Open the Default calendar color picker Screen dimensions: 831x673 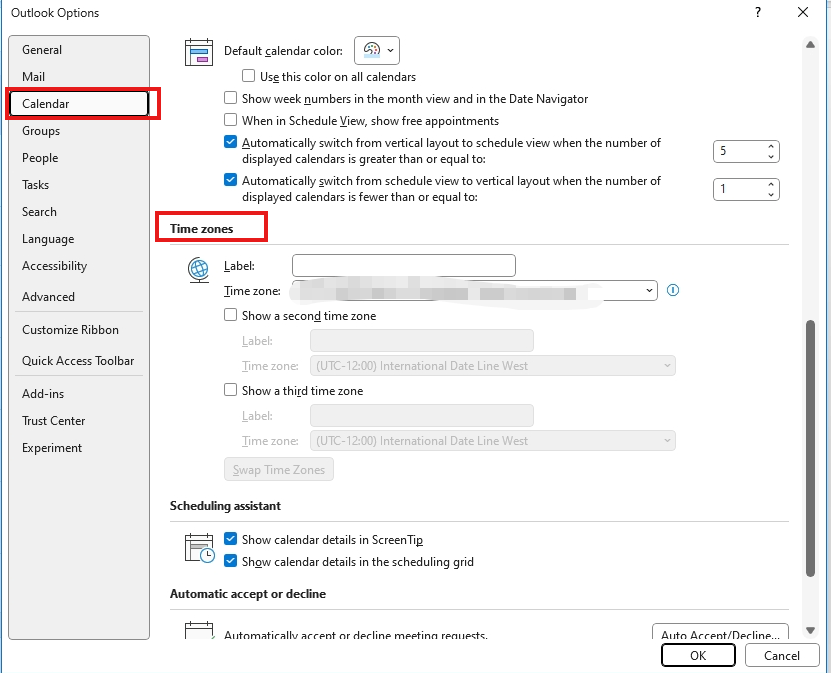pos(377,50)
